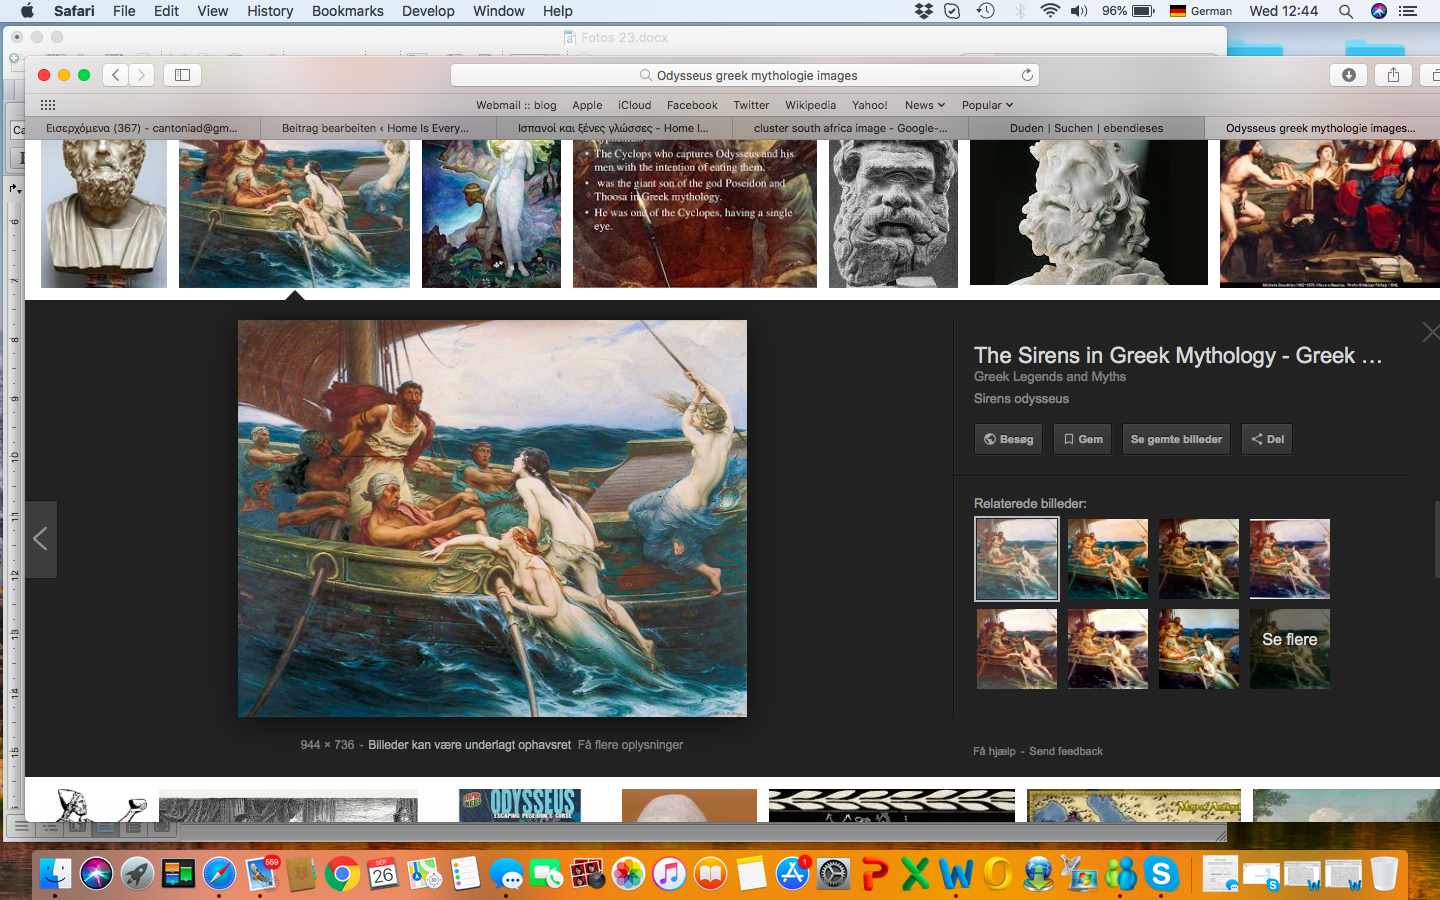Show the Top Sites grid icon

(48, 105)
